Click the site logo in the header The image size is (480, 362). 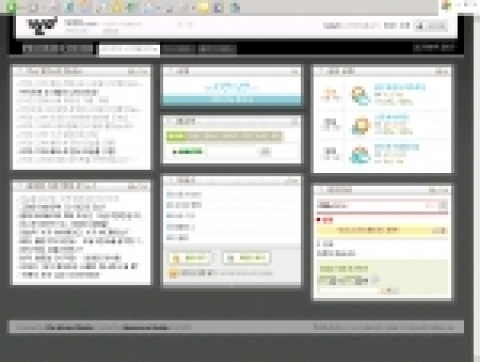tap(42, 26)
